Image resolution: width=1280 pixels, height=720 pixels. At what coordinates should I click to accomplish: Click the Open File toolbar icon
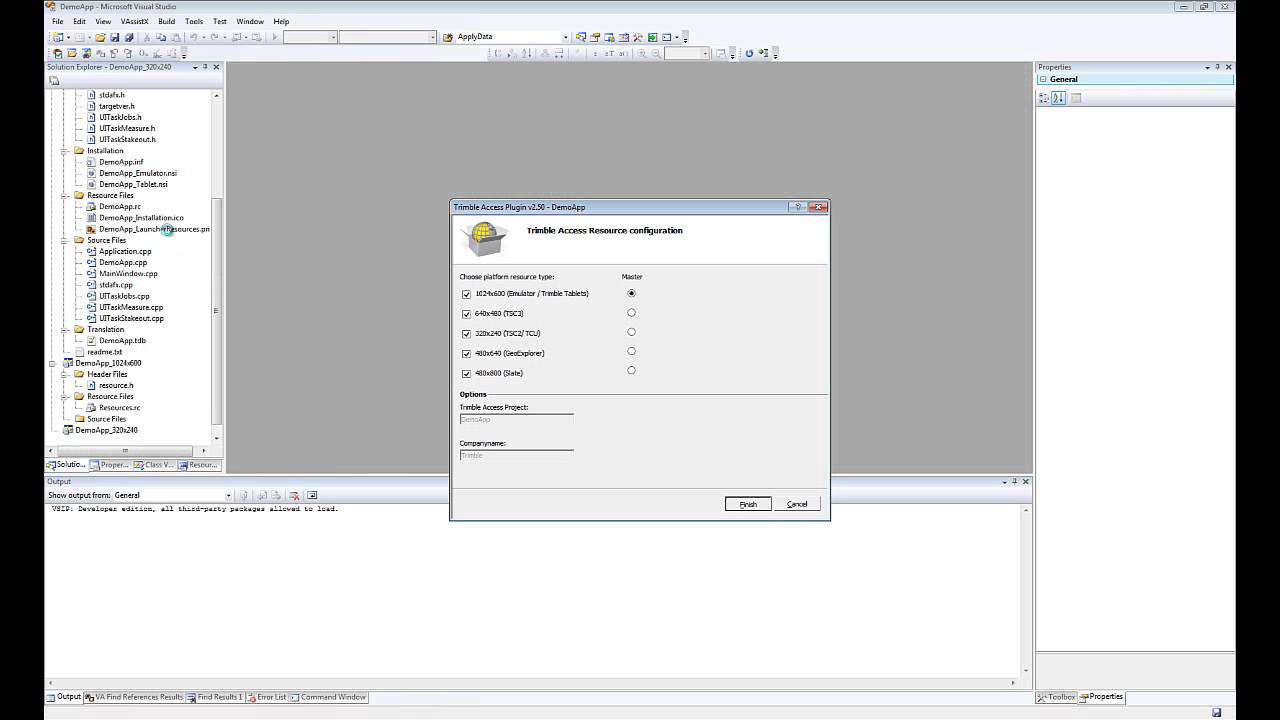click(100, 37)
